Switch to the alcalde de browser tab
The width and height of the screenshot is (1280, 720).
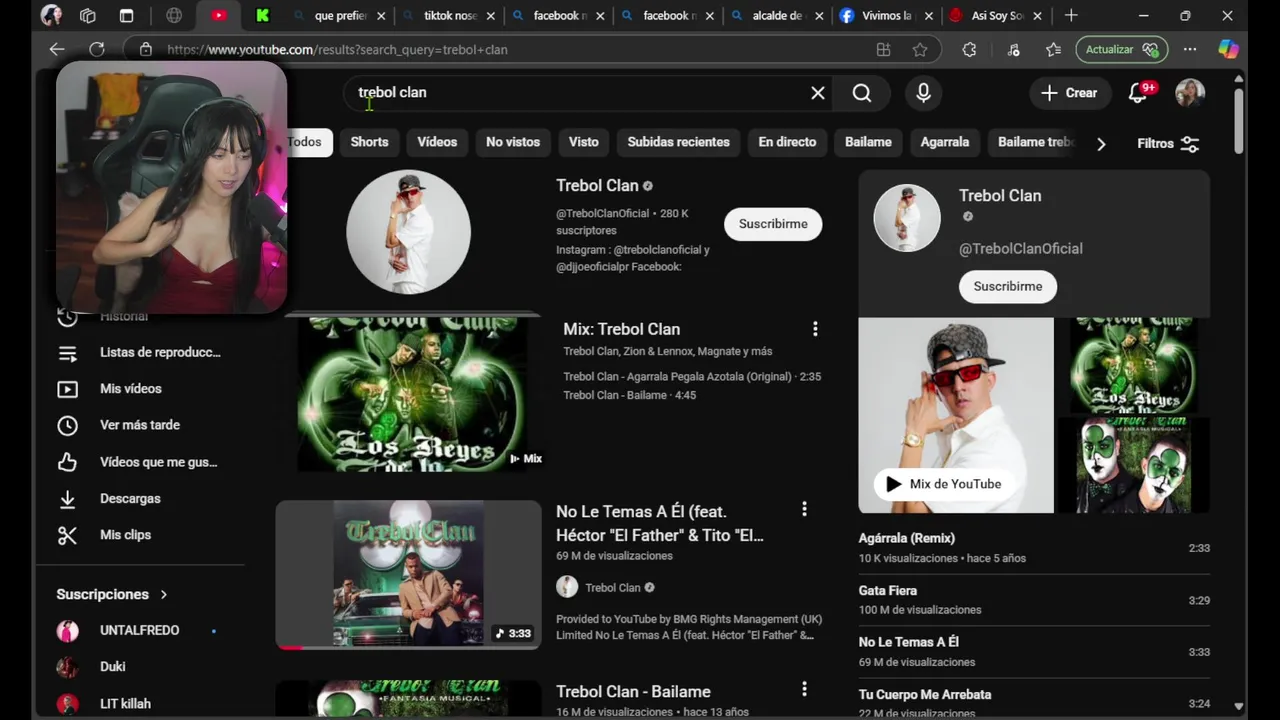775,16
